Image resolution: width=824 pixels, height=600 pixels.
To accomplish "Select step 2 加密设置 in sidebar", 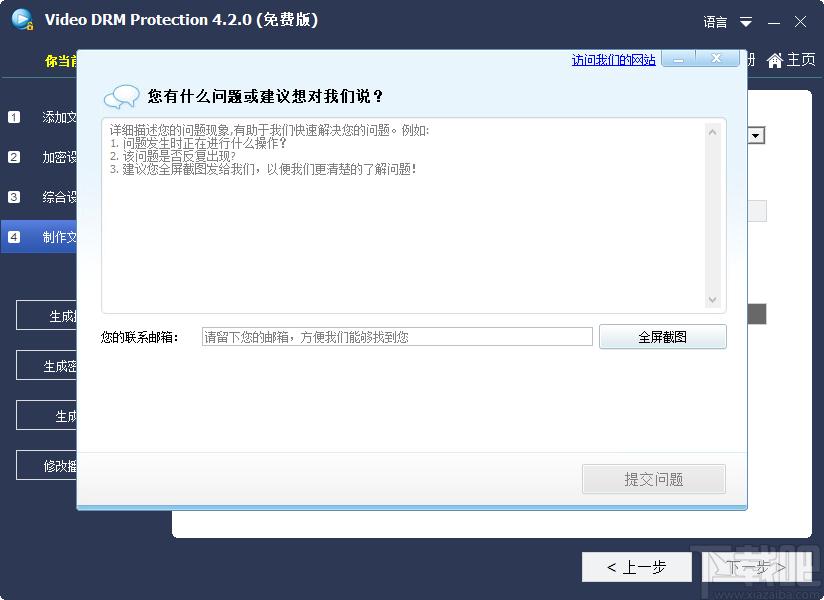I will click(x=39, y=157).
